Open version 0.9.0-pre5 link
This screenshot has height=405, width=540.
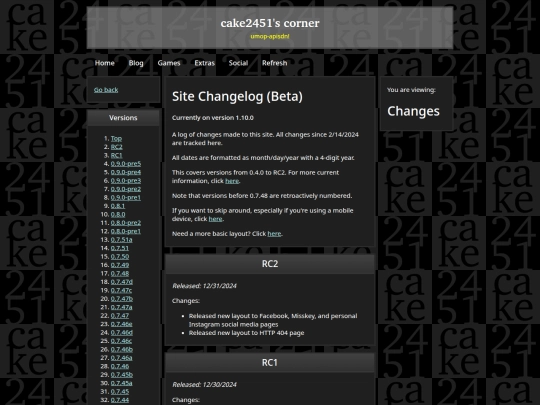(x=126, y=164)
